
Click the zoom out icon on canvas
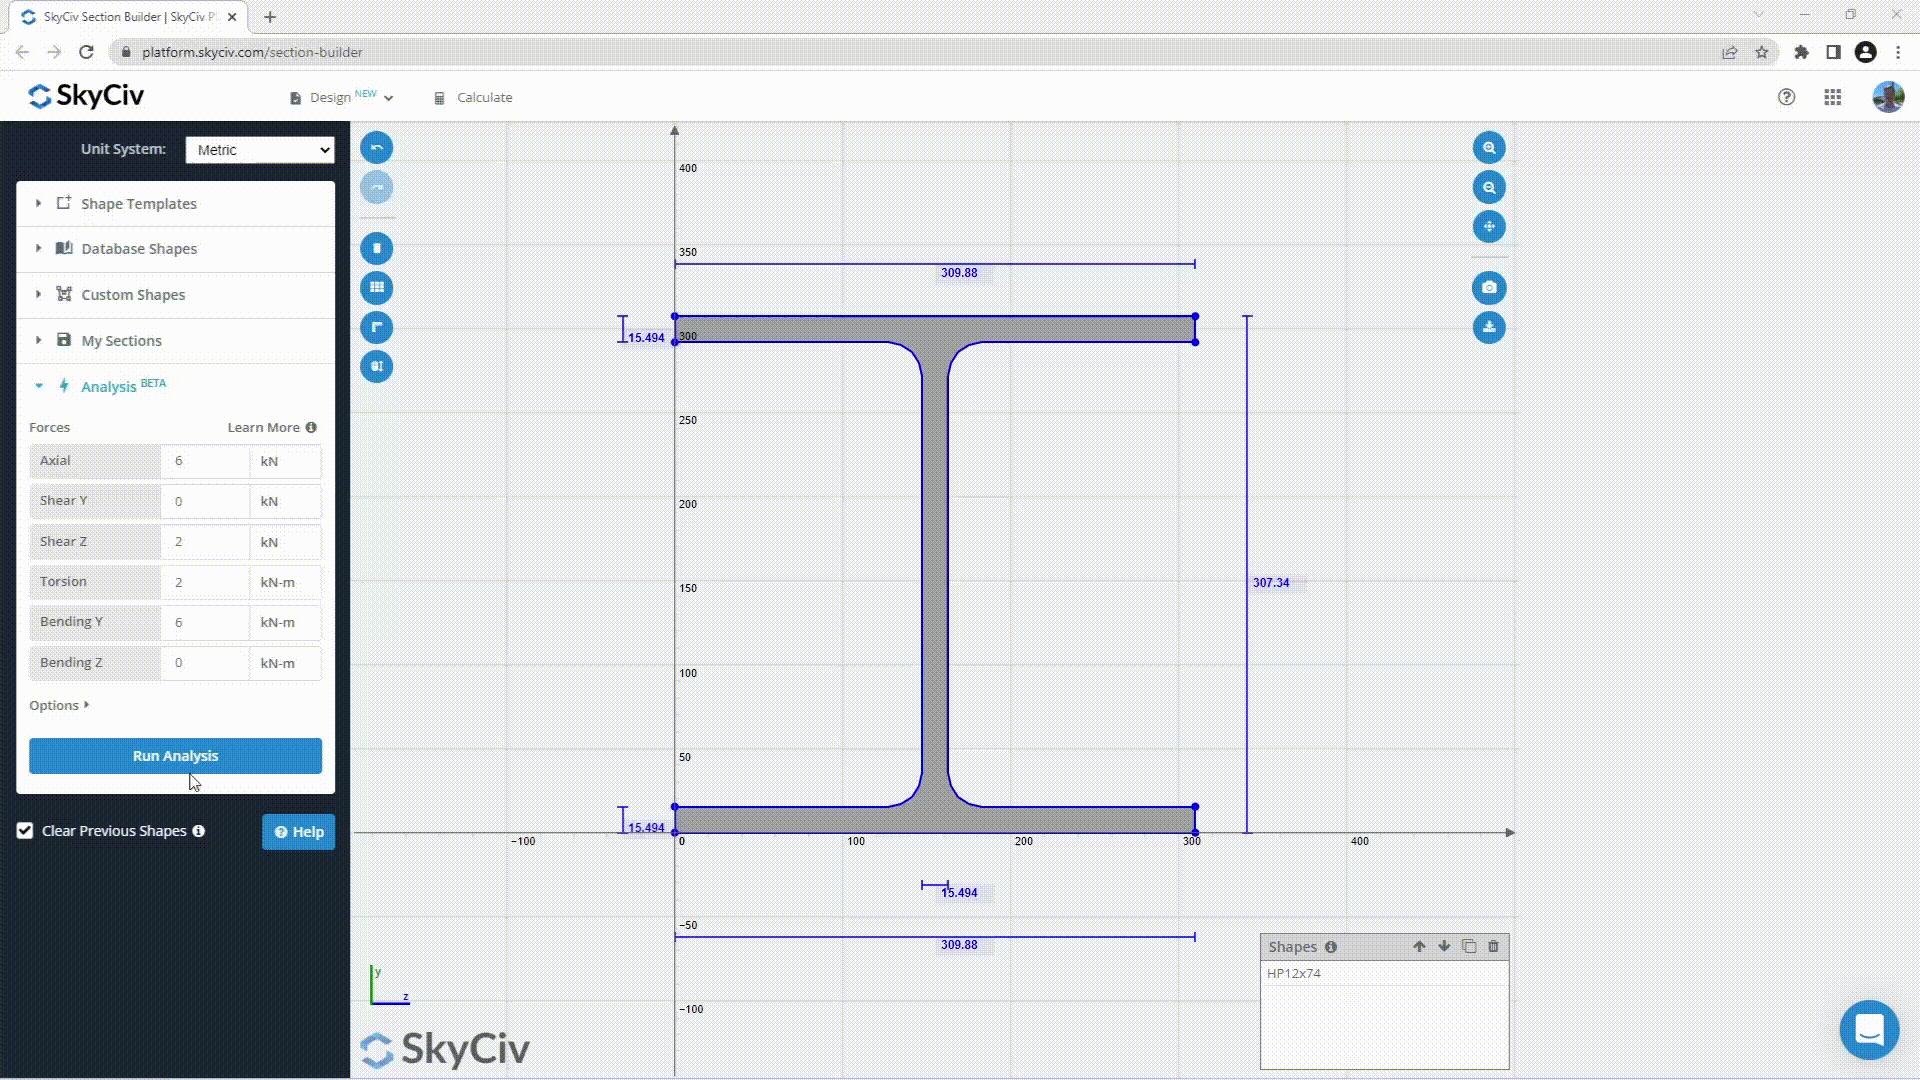[1487, 186]
